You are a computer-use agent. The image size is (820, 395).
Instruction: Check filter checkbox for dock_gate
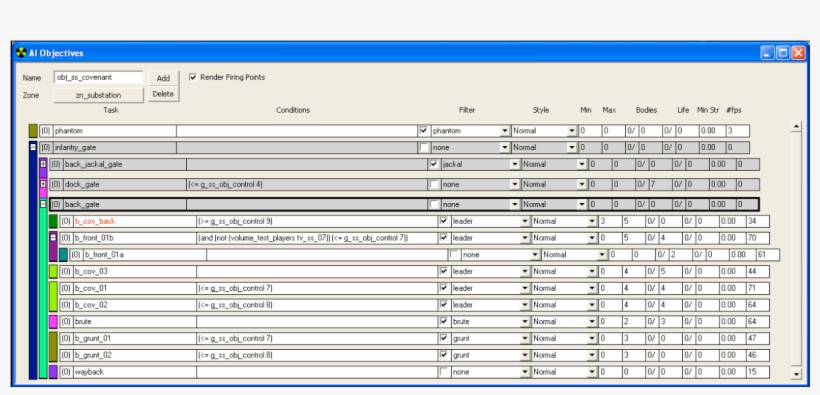click(434, 184)
